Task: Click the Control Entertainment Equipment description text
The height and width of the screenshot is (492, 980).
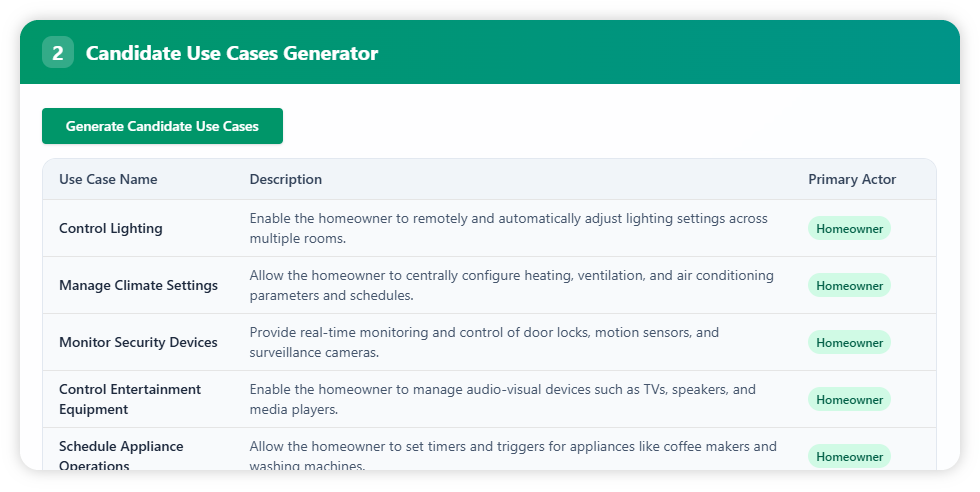Action: 502,399
